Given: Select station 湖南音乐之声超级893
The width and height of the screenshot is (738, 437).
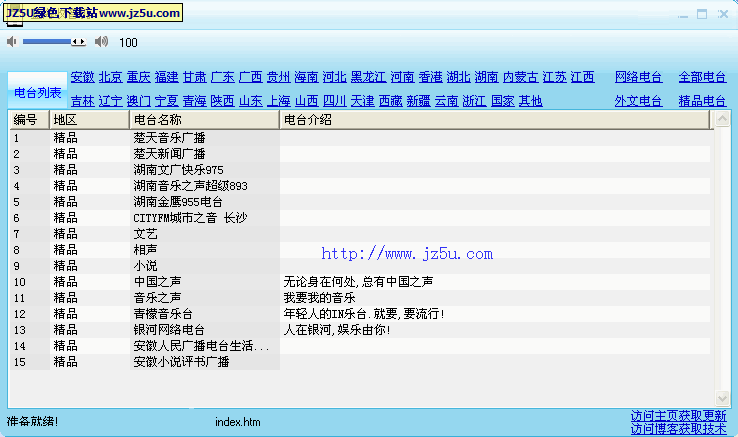Looking at the screenshot, I should click(191, 186).
